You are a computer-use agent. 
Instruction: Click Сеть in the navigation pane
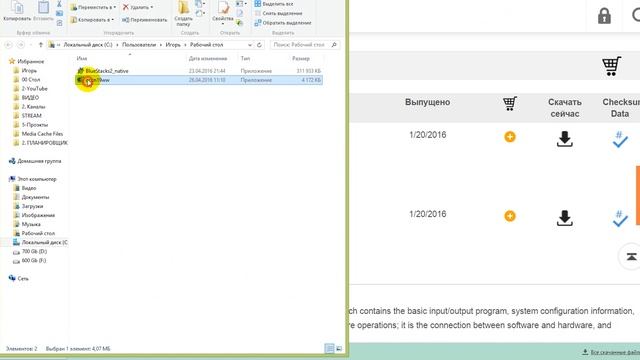coord(23,279)
